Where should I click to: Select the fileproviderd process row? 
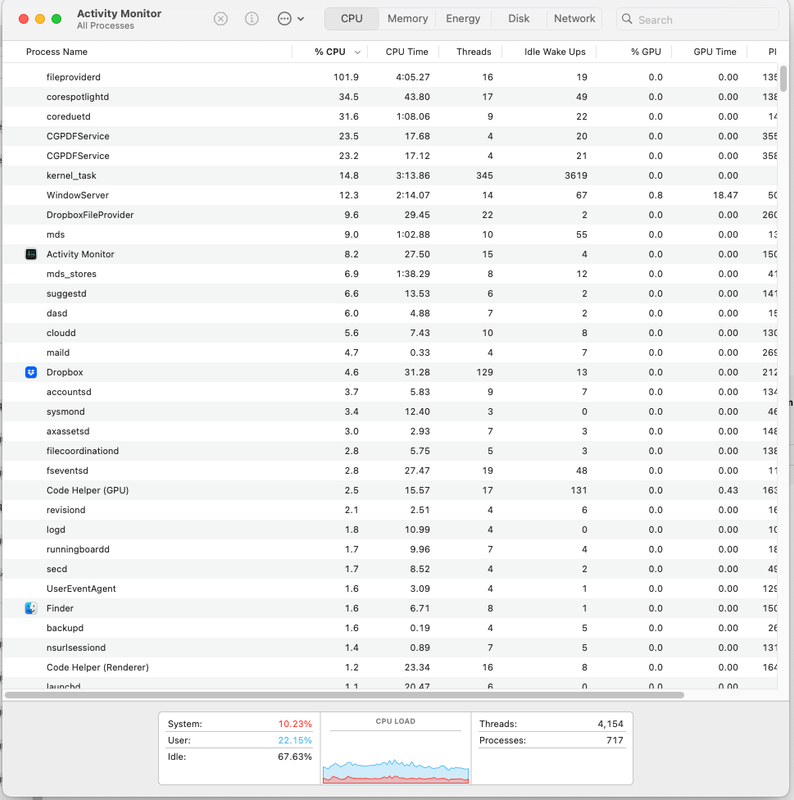point(390,77)
